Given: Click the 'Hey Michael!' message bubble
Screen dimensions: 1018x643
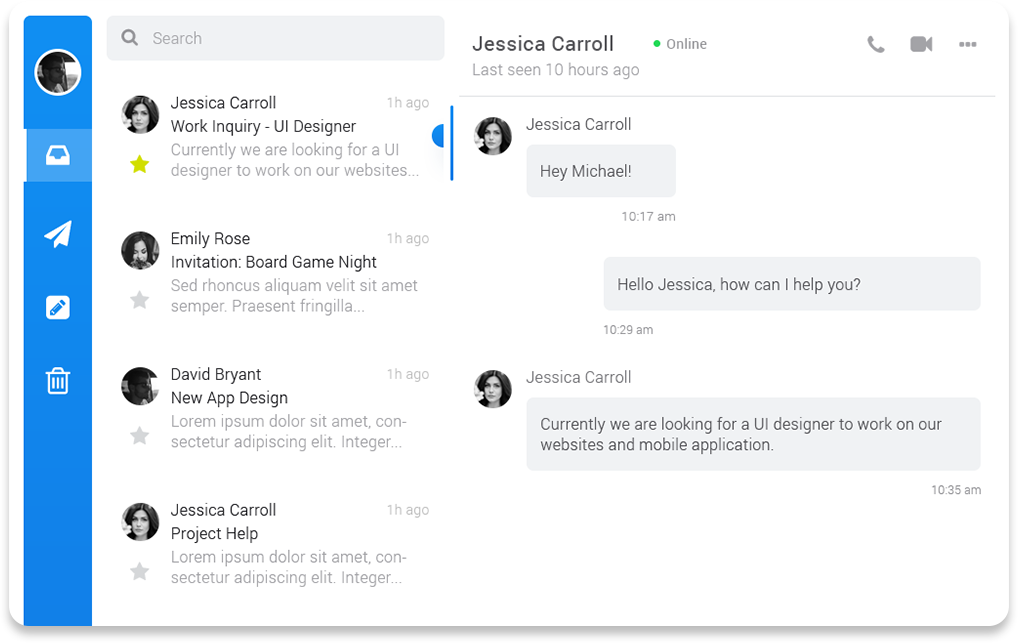Looking at the screenshot, I should pos(600,171).
